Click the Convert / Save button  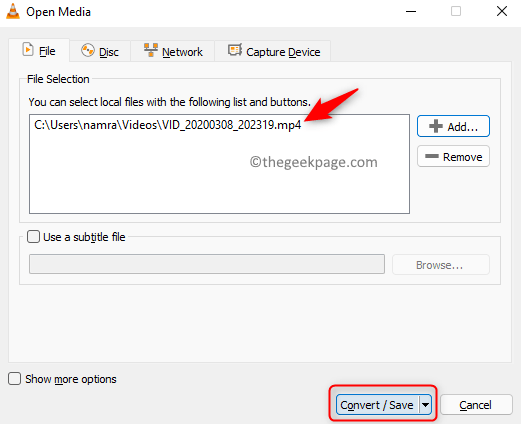pos(378,405)
